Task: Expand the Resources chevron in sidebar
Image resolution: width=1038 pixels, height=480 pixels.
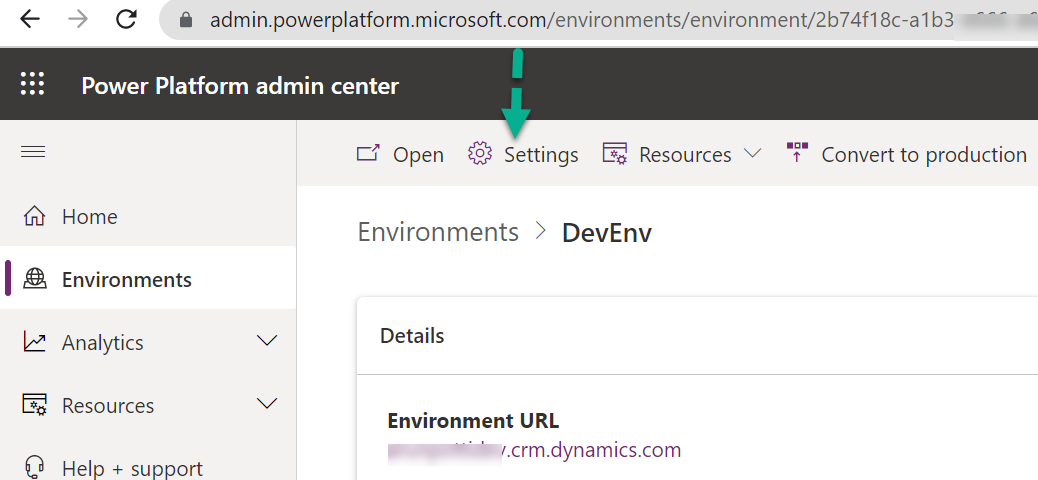Action: click(267, 405)
